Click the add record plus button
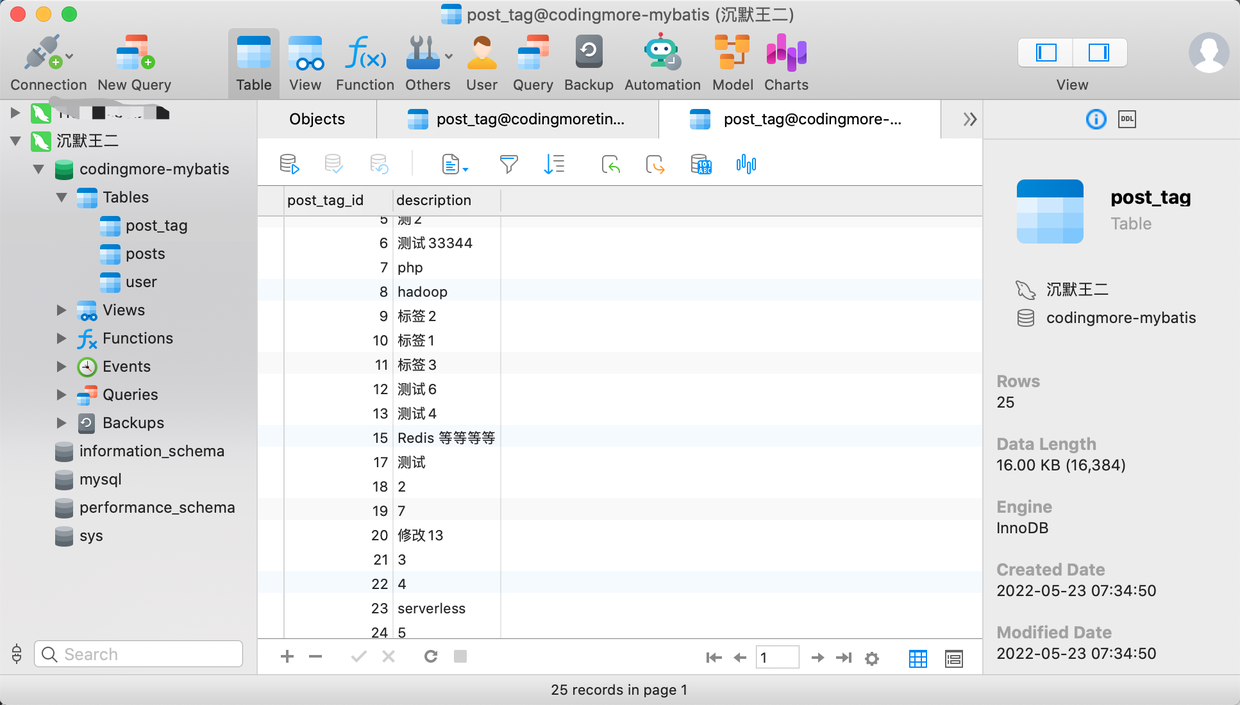1240x705 pixels. [287, 657]
